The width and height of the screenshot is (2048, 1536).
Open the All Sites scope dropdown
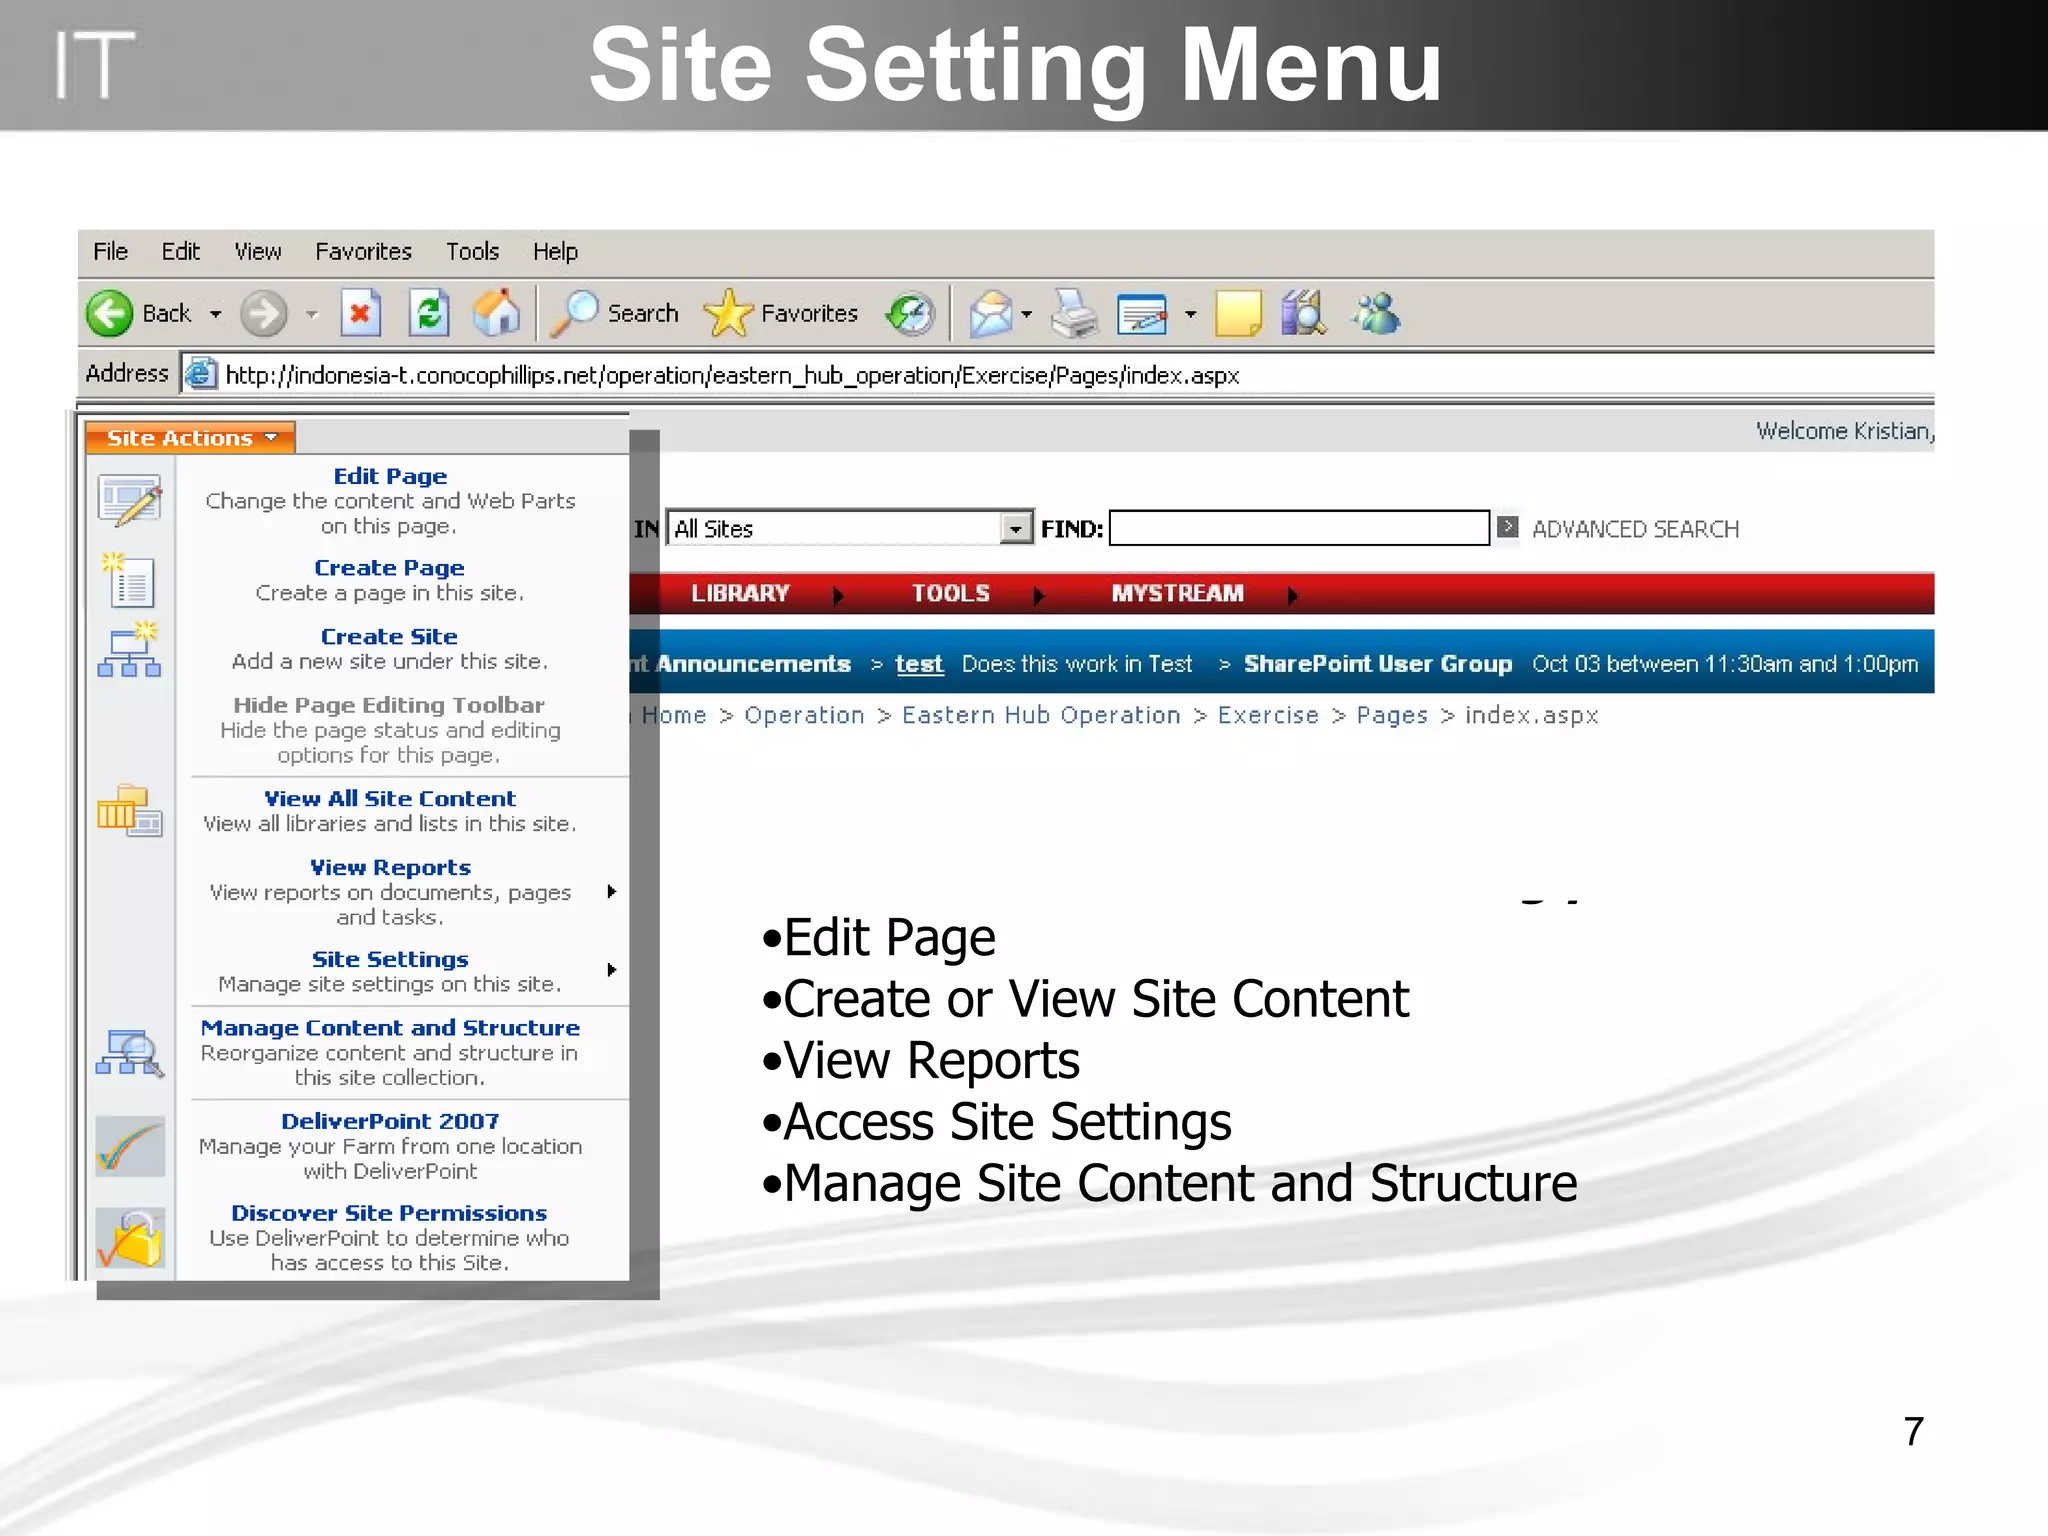pyautogui.click(x=1016, y=528)
